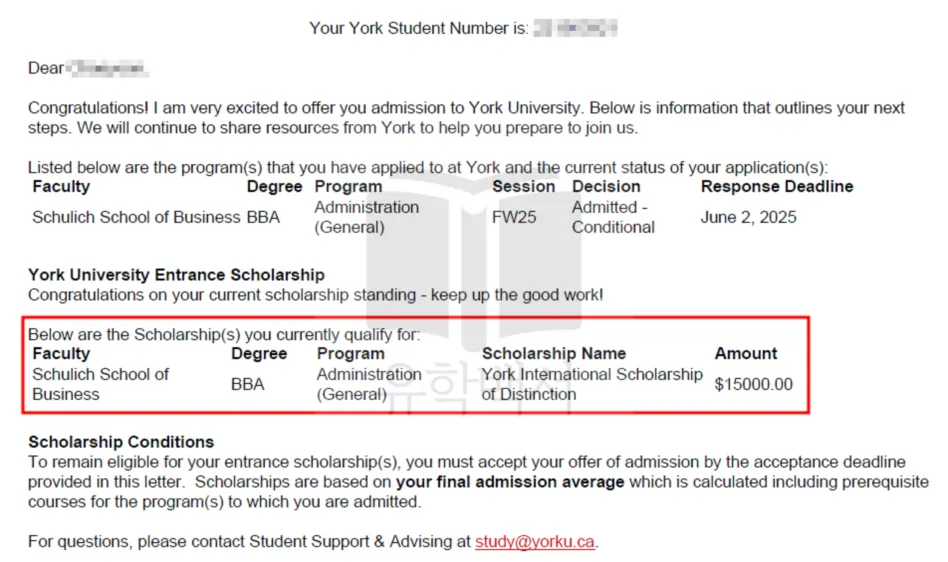Click the Congratulations opening paragraph
Image resolution: width=948 pixels, height=562 pixels.
pos(466,118)
